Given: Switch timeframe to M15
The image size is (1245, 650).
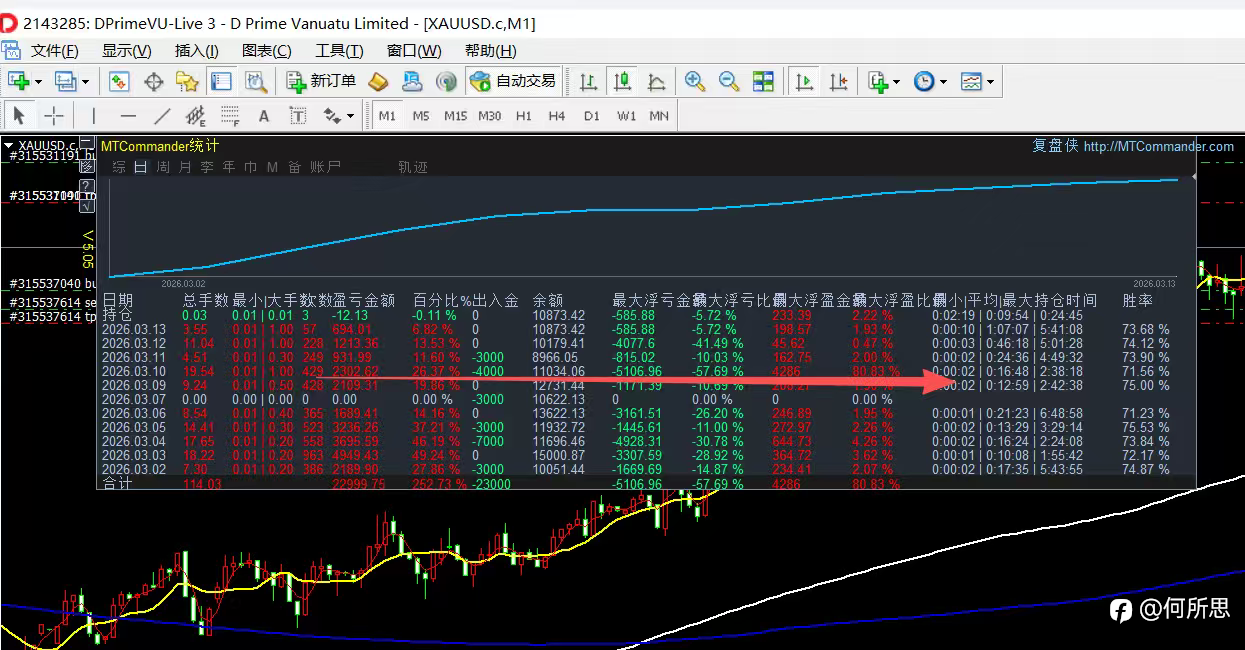Looking at the screenshot, I should [455, 116].
